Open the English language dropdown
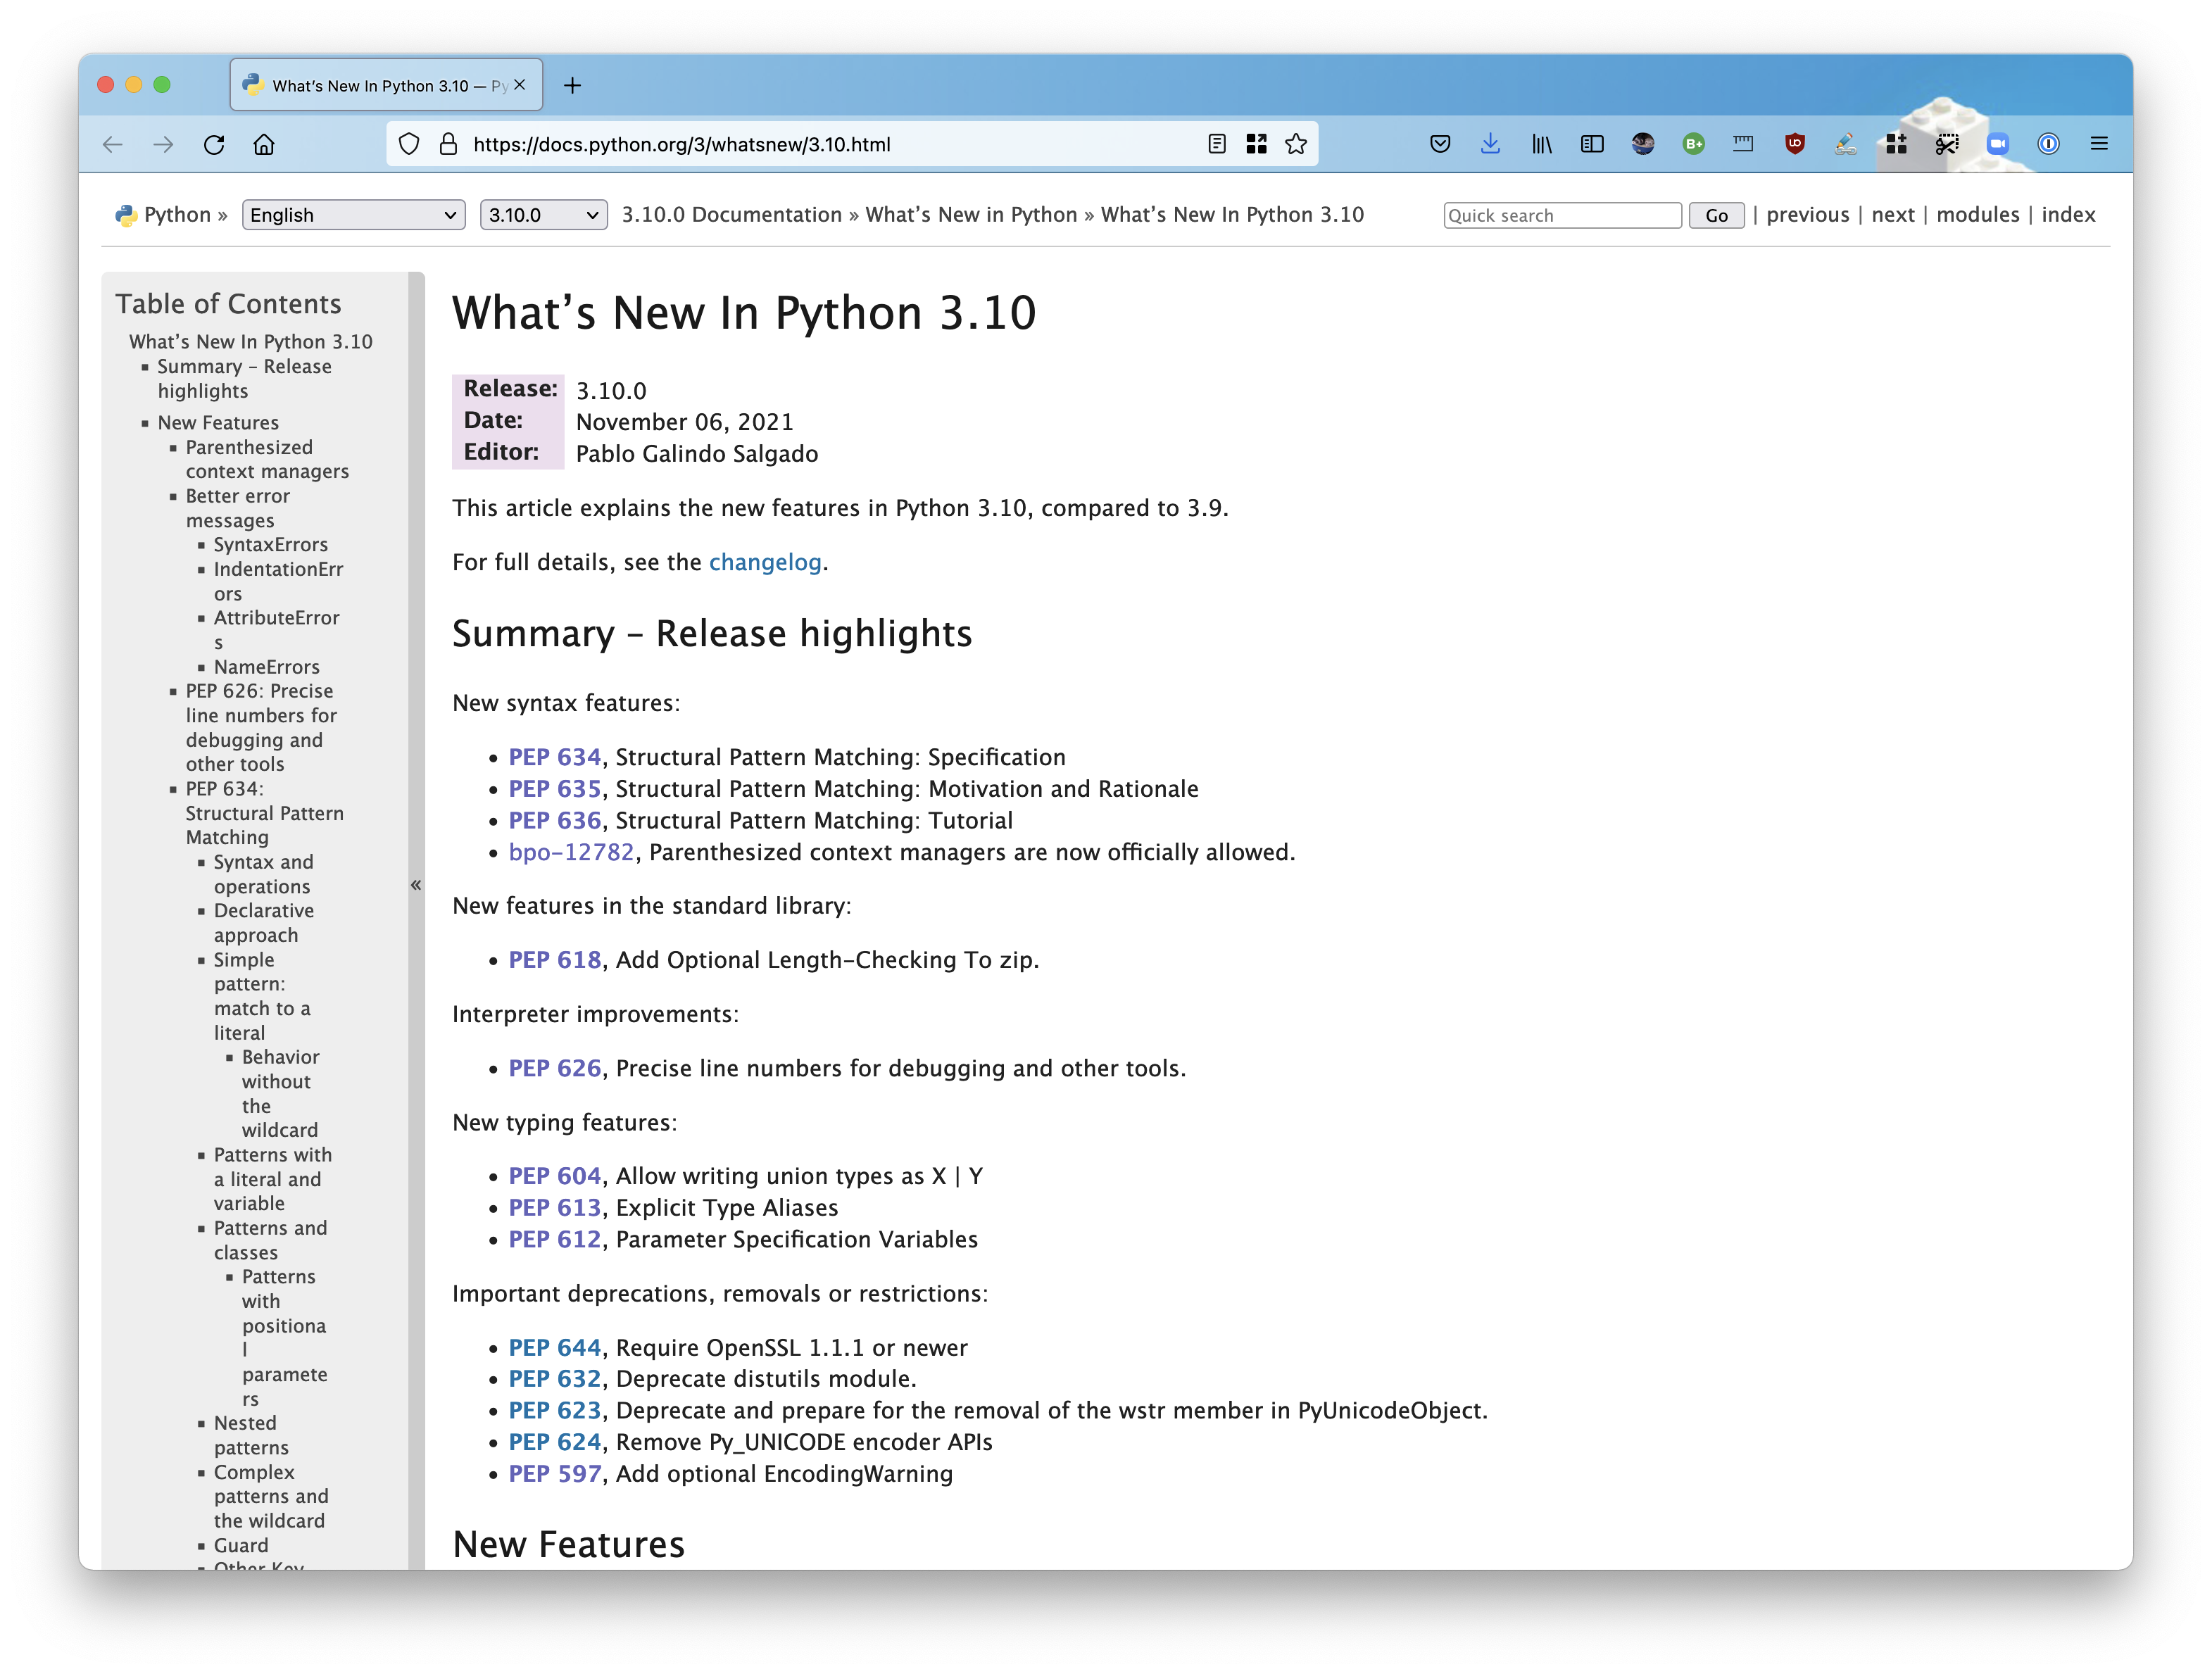 click(x=353, y=214)
